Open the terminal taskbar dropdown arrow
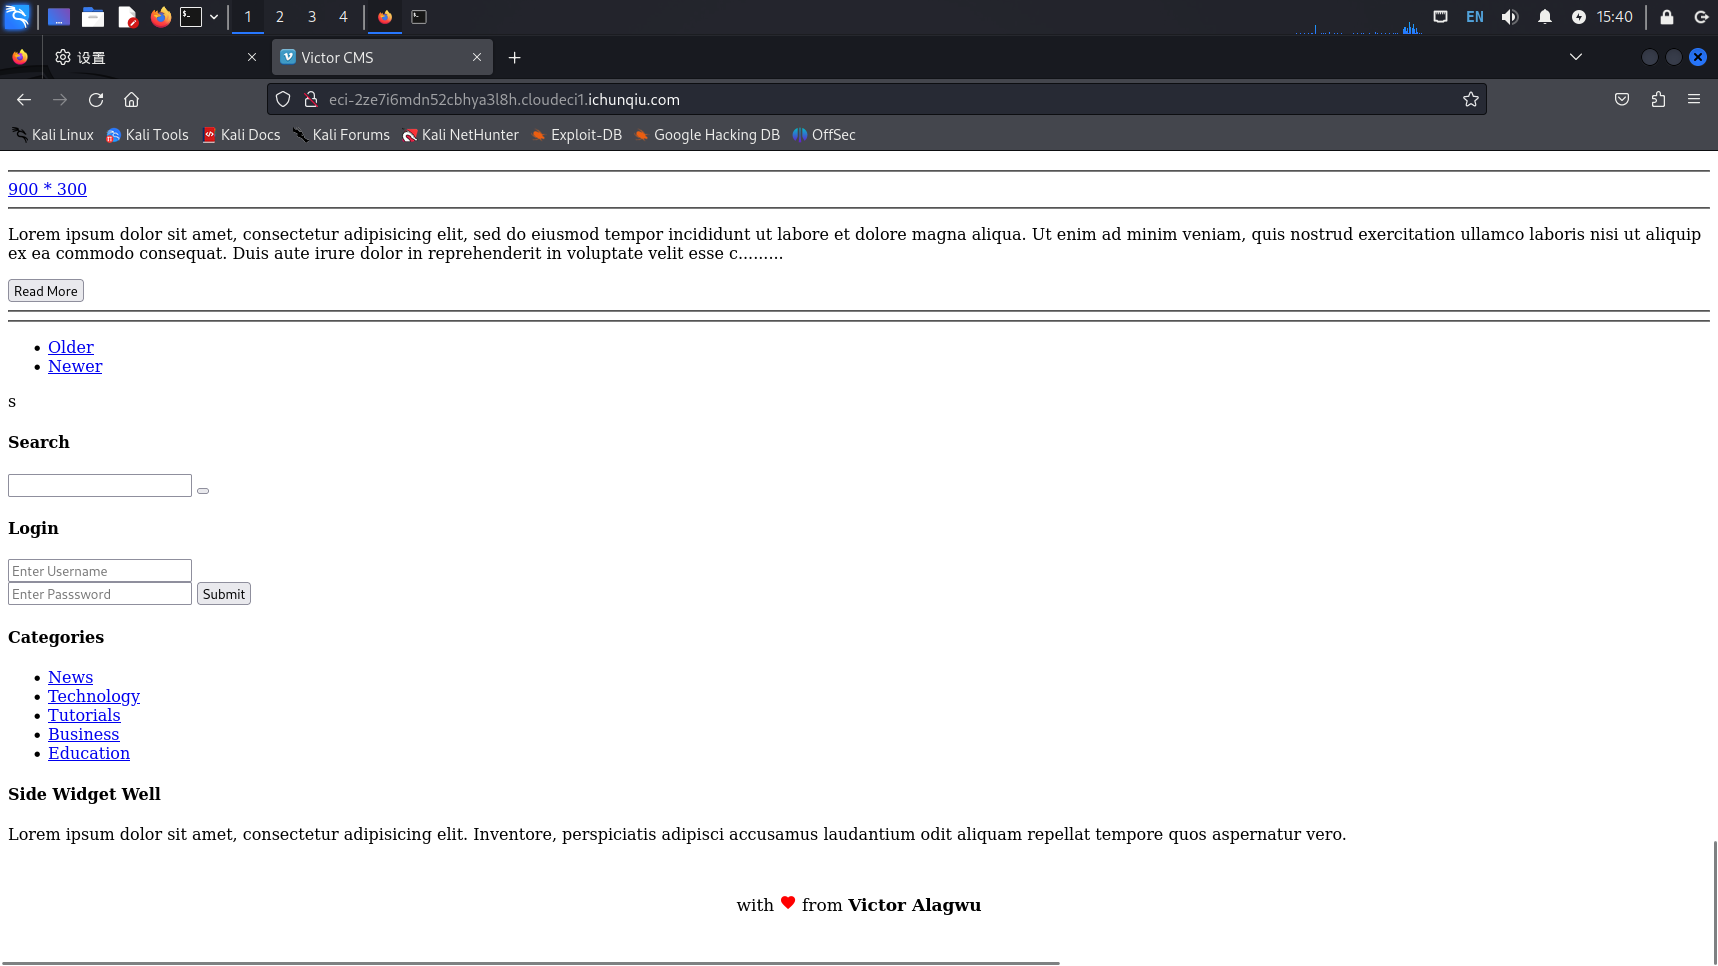Viewport: 1718px width, 966px height. 214,17
